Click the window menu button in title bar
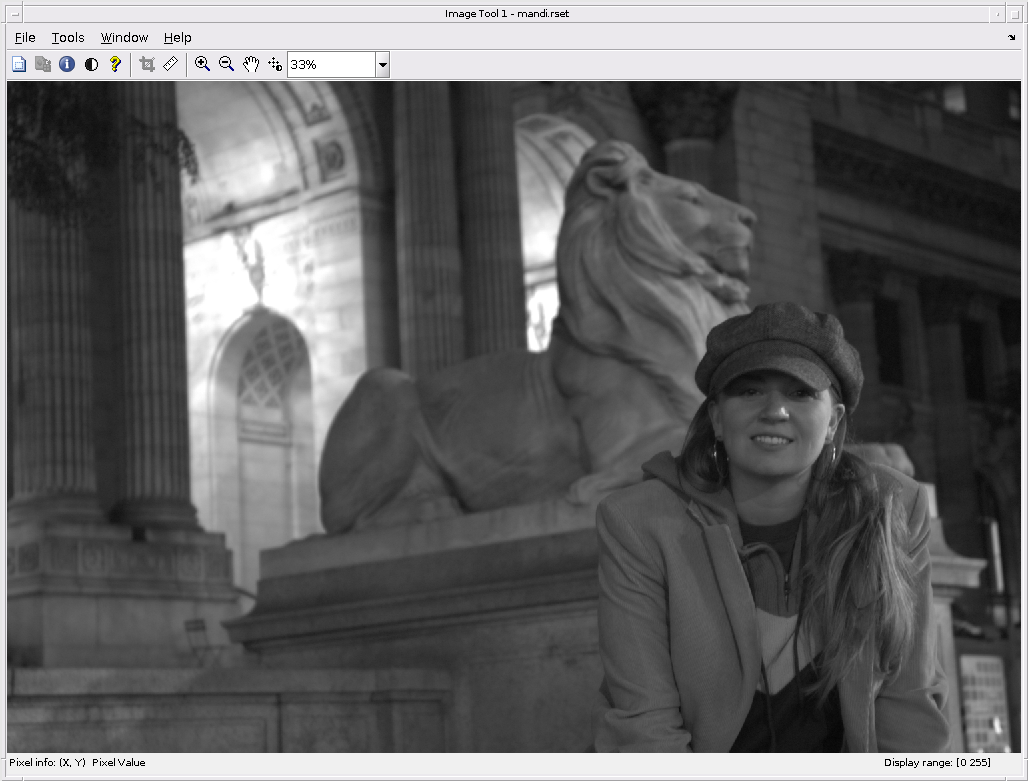This screenshot has width=1028, height=781. (14, 14)
